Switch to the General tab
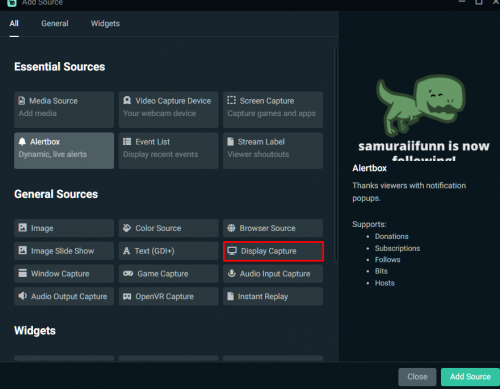This screenshot has height=389, width=500. (55, 23)
